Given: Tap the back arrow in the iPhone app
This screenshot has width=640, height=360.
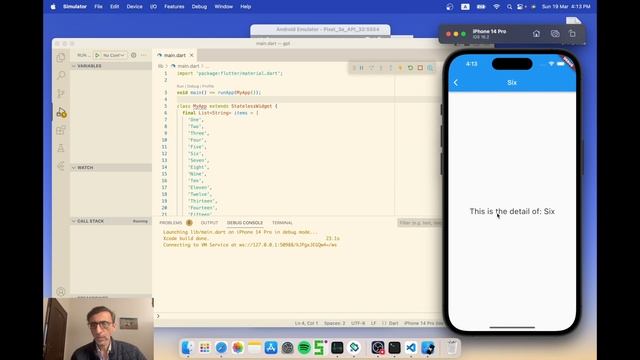Looking at the screenshot, I should [x=456, y=82].
